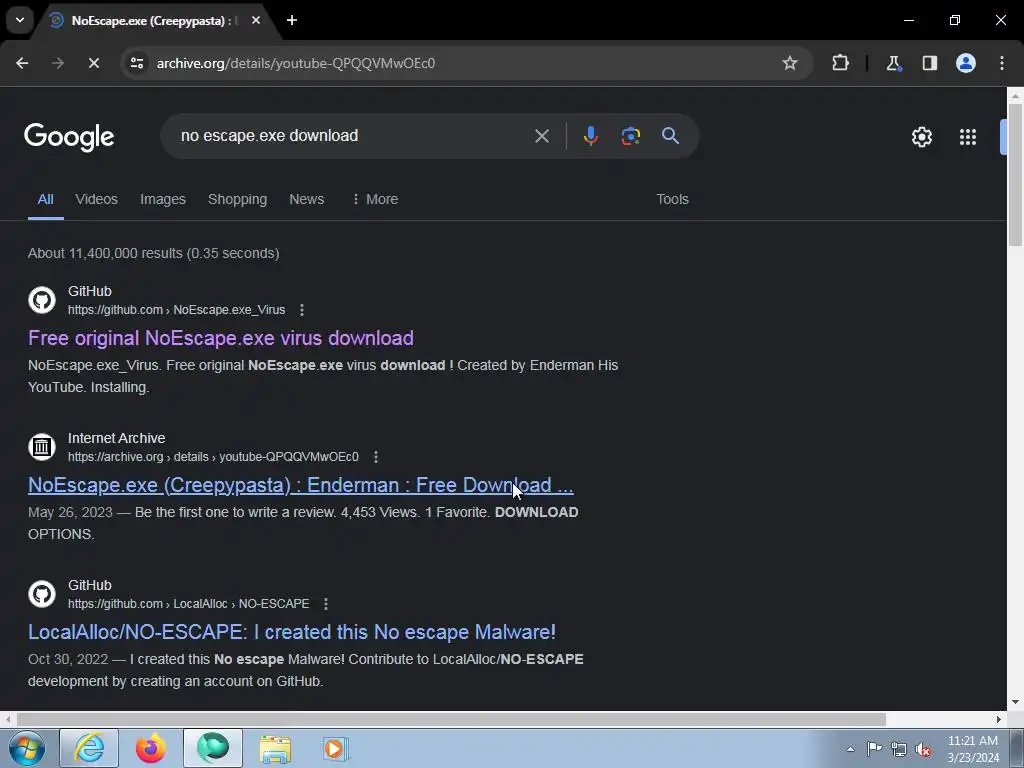Click inside the Google search field

tap(353, 136)
